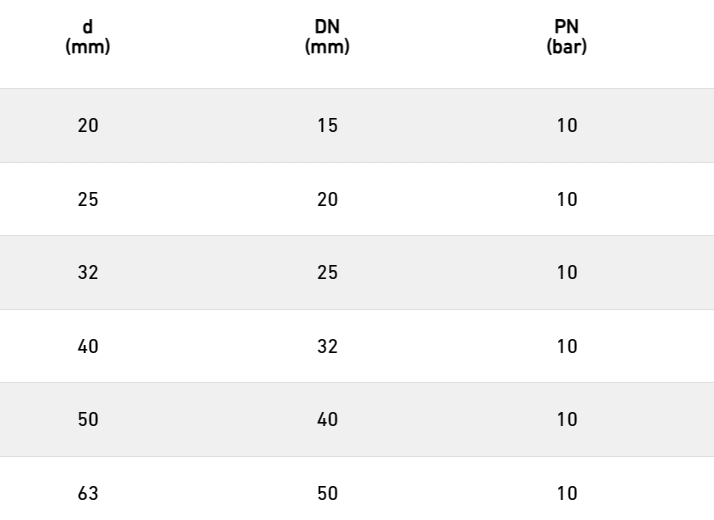Select the d value 20 cell
This screenshot has height=520, width=714.
tap(88, 126)
